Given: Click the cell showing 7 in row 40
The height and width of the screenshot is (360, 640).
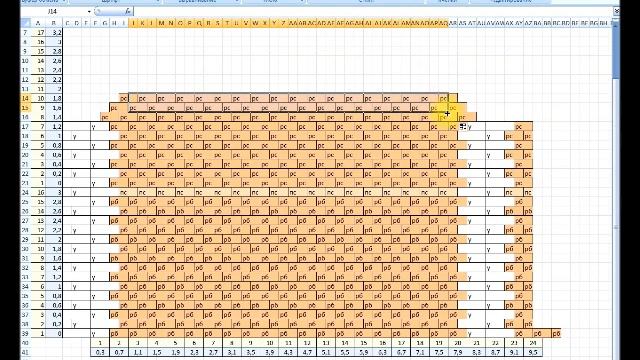Looking at the screenshot, I should (213, 343).
